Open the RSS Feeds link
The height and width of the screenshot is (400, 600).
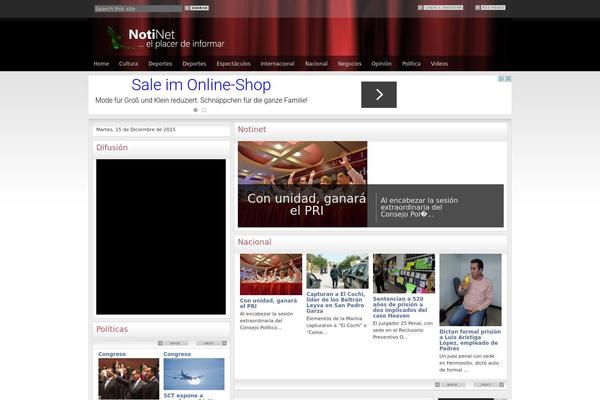pos(490,7)
